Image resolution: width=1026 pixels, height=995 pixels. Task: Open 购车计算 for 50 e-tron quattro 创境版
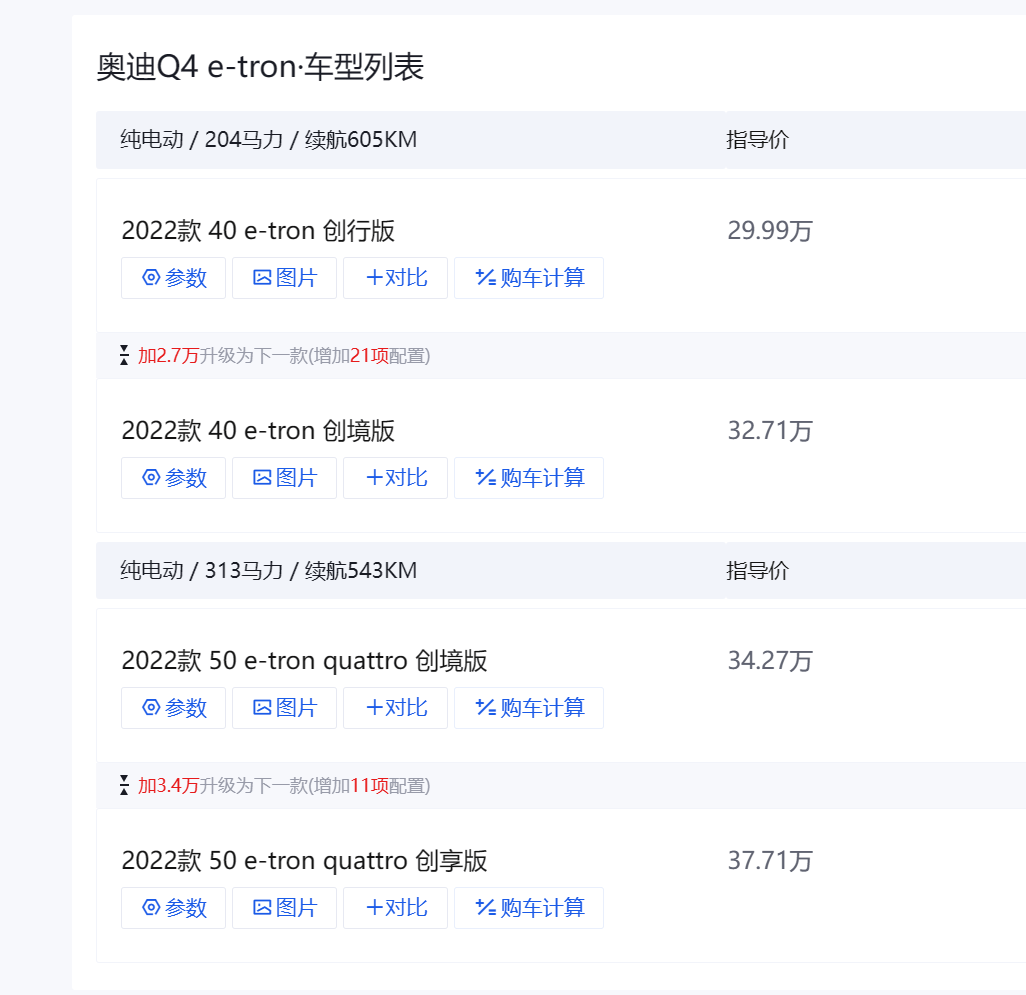(x=529, y=708)
